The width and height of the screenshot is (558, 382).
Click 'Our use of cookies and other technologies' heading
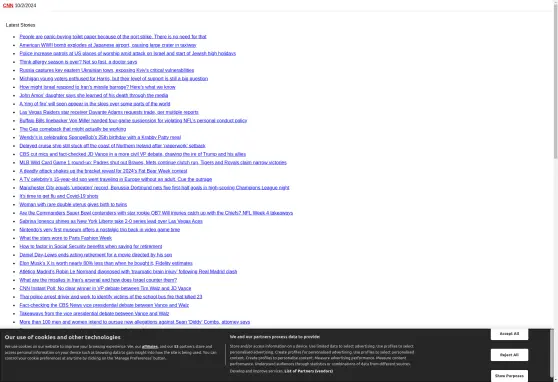click(x=63, y=337)
